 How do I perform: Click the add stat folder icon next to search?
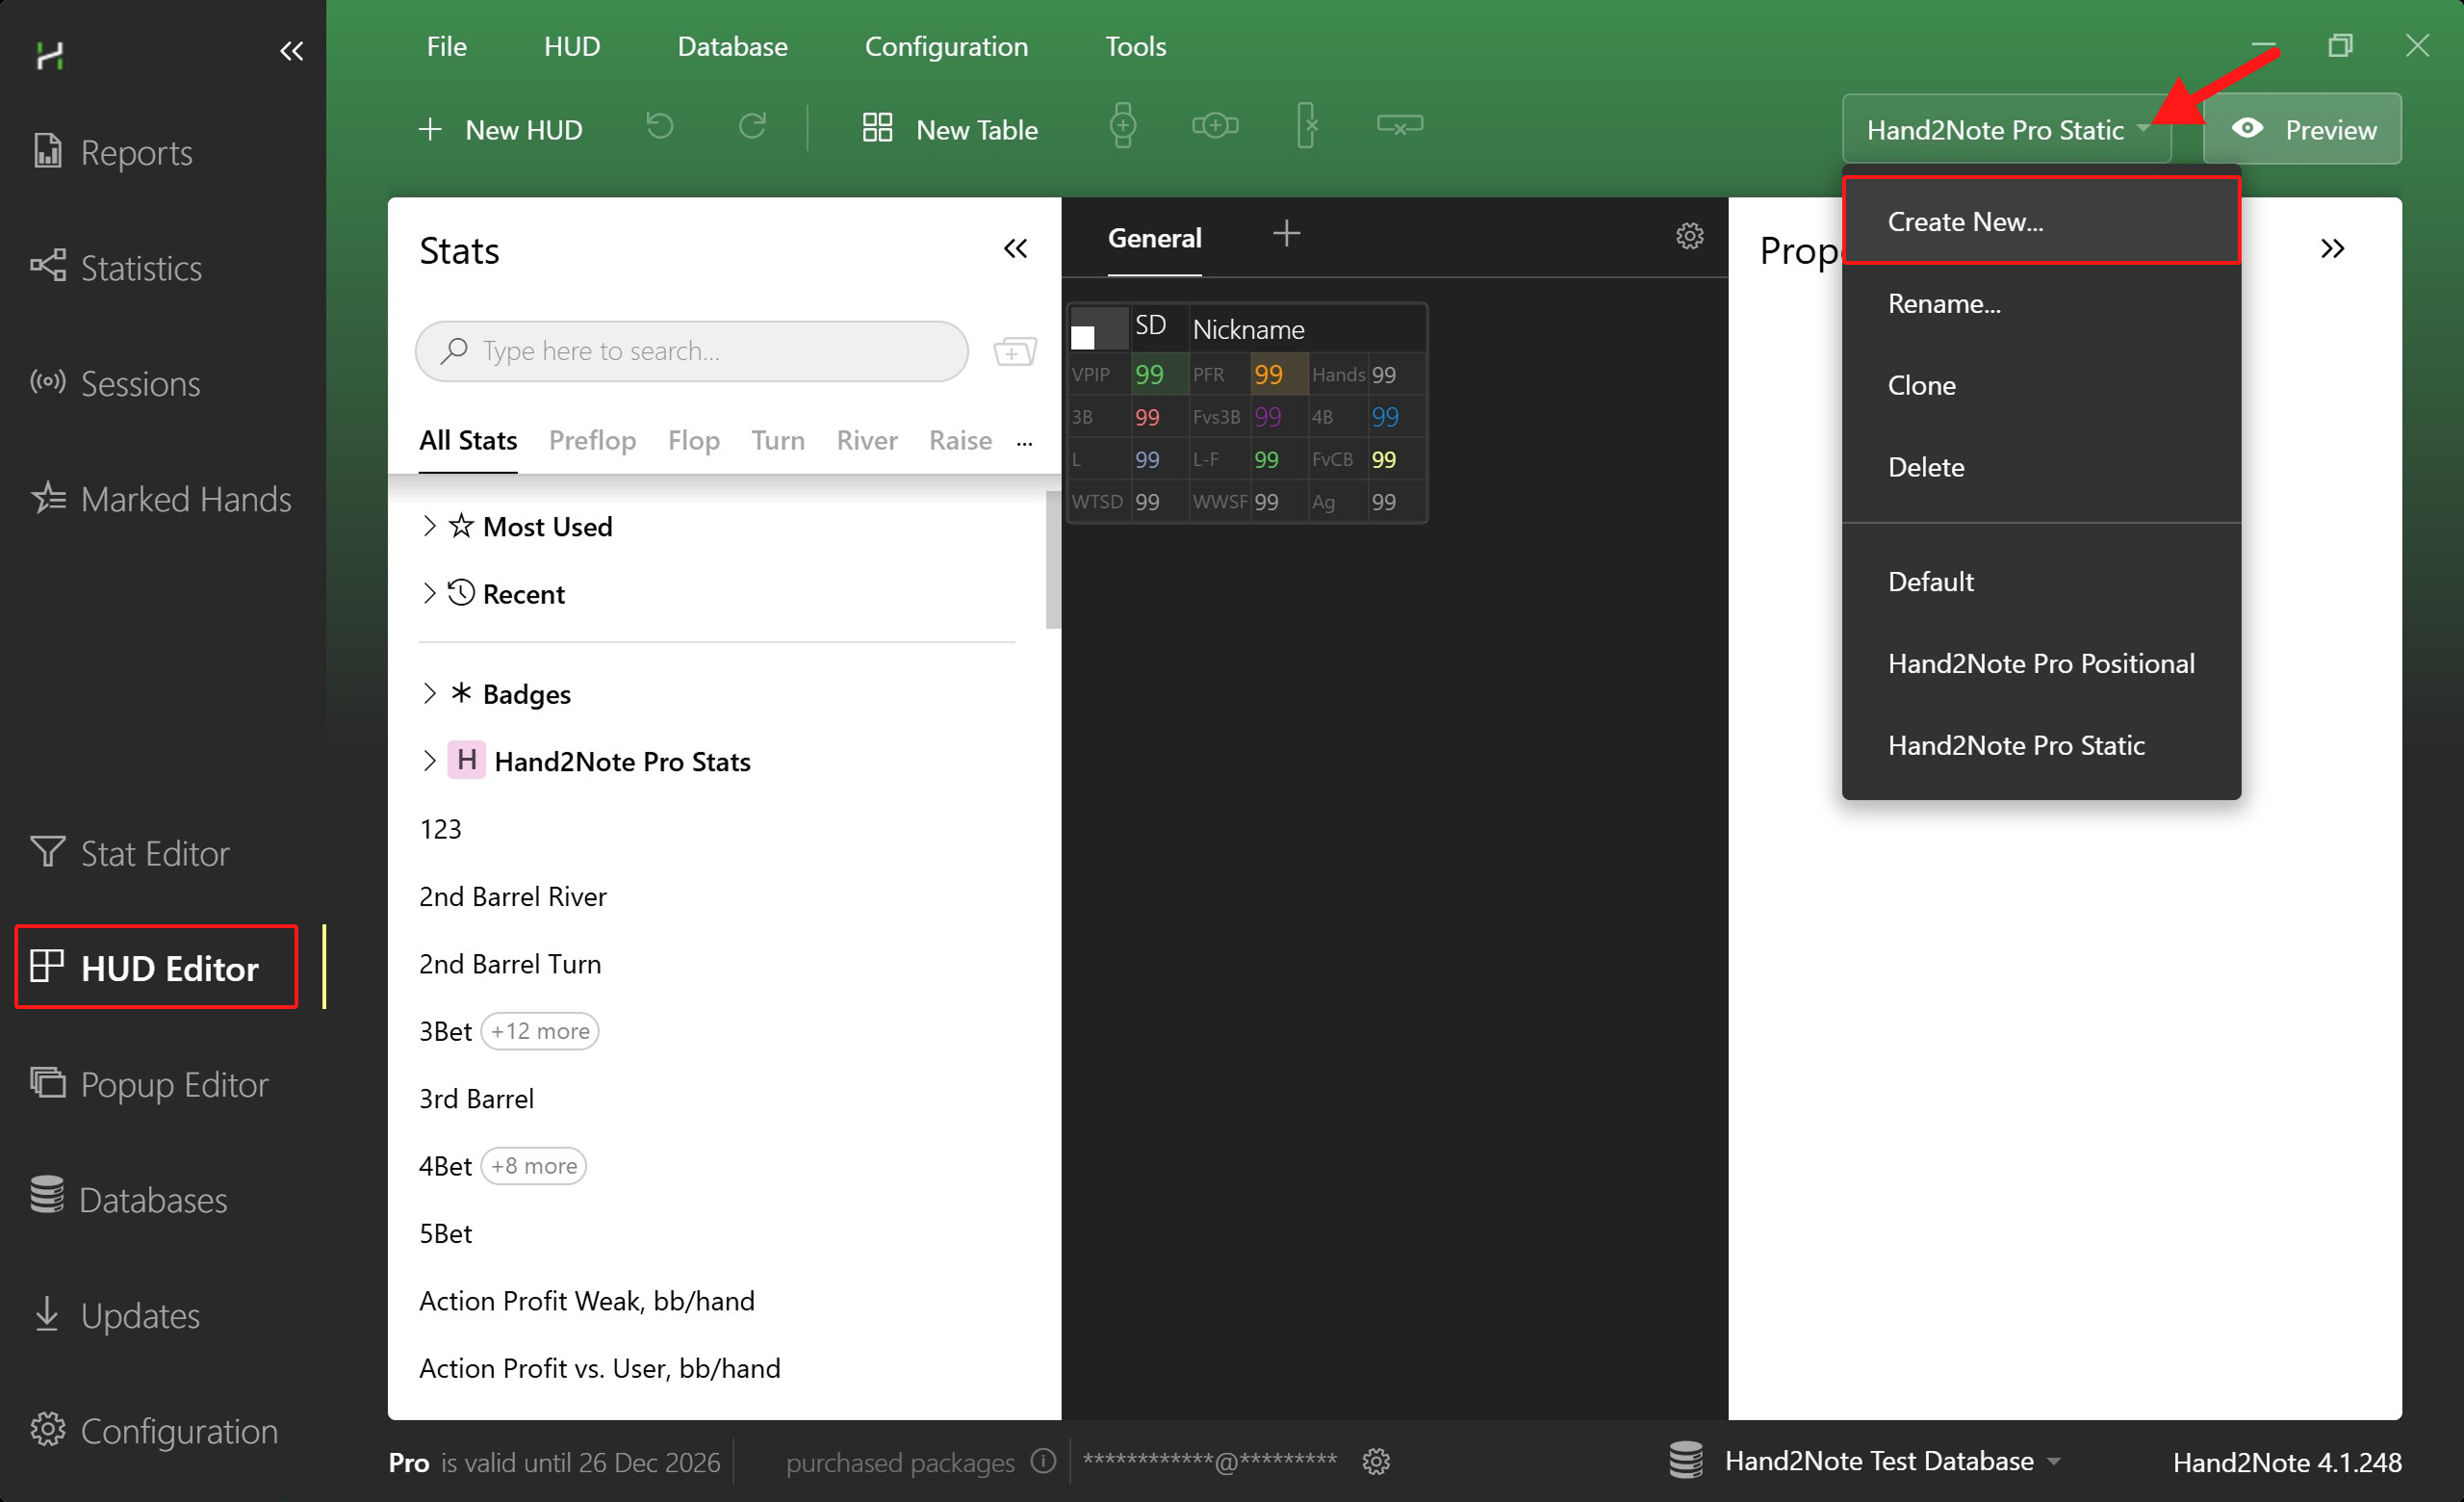point(1014,351)
